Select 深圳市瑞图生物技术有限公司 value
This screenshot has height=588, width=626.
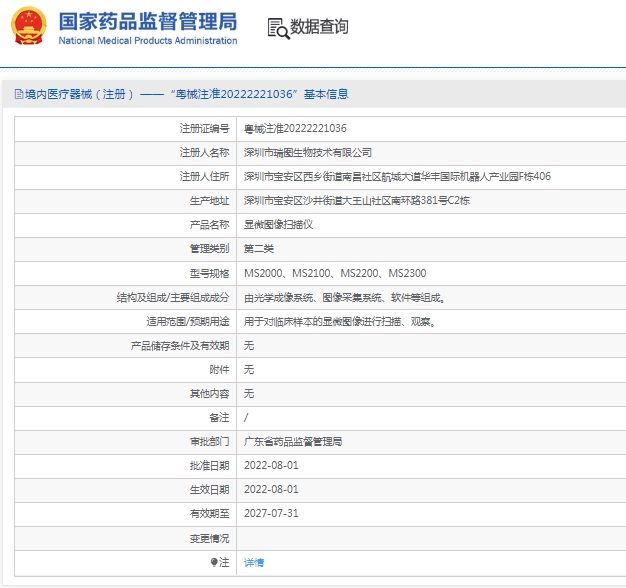(x=308, y=152)
